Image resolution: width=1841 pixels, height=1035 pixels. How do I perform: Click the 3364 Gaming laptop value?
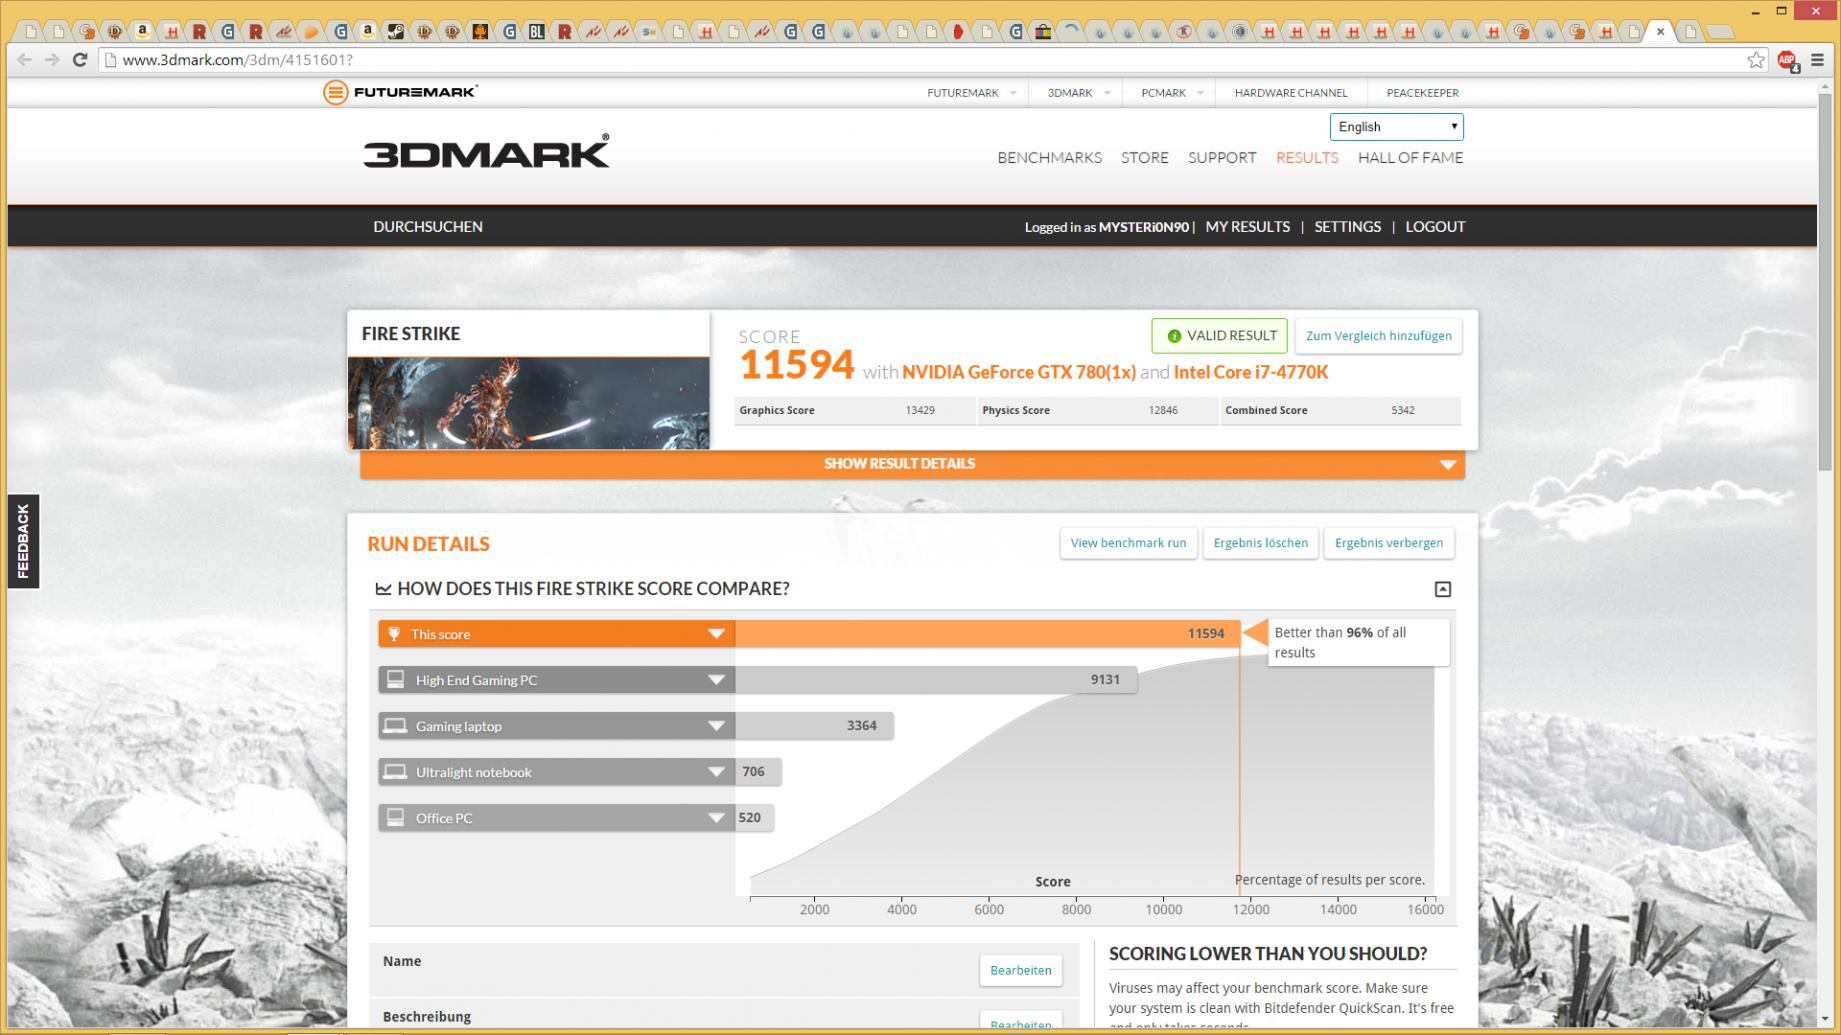pyautogui.click(x=862, y=726)
